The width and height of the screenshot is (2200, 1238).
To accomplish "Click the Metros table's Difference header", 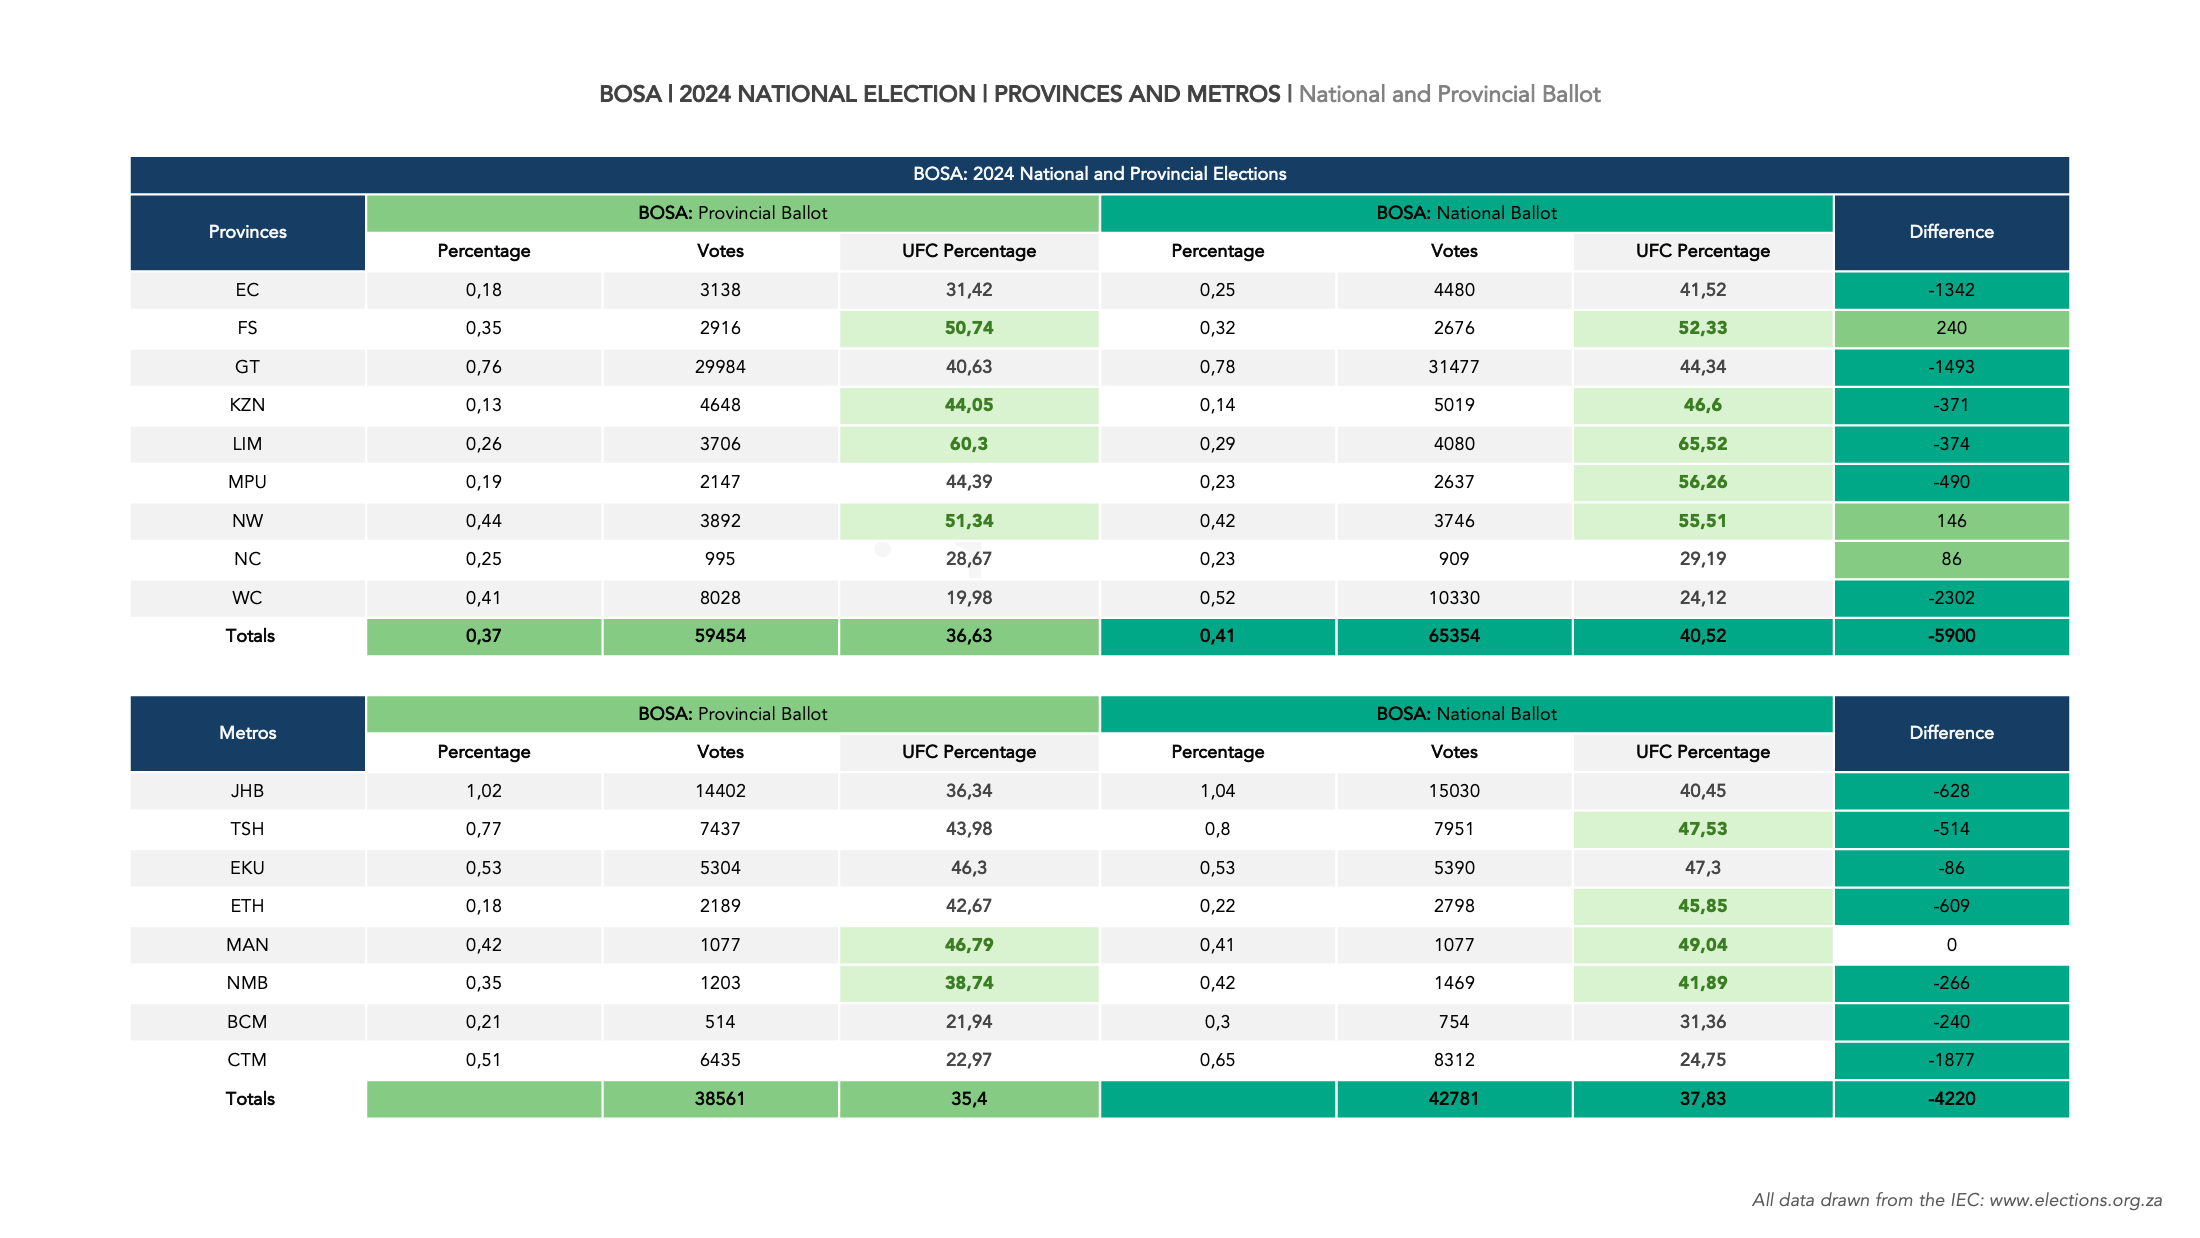I will [1951, 733].
